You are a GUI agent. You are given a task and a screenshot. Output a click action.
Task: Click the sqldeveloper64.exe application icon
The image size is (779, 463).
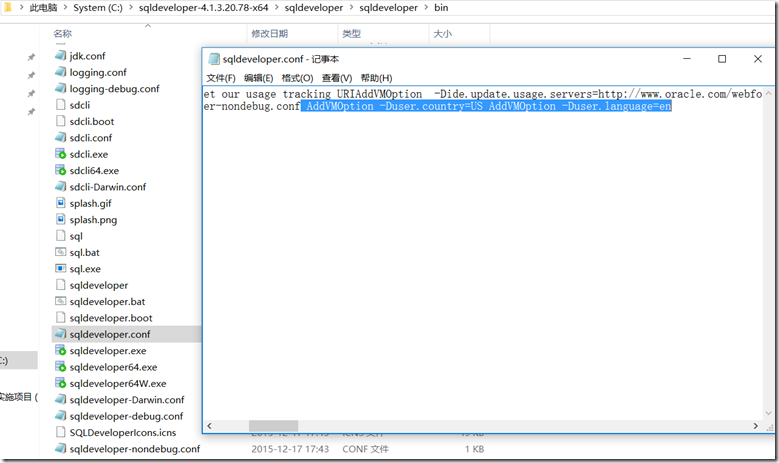61,367
